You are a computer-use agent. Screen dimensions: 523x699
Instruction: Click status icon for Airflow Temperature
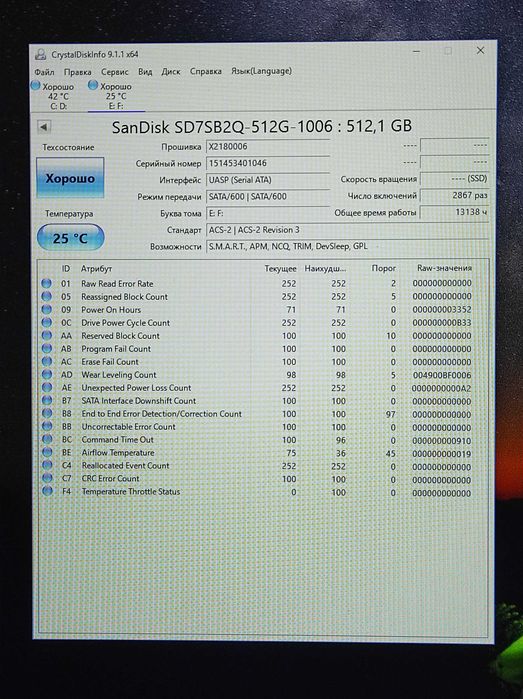coord(46,452)
